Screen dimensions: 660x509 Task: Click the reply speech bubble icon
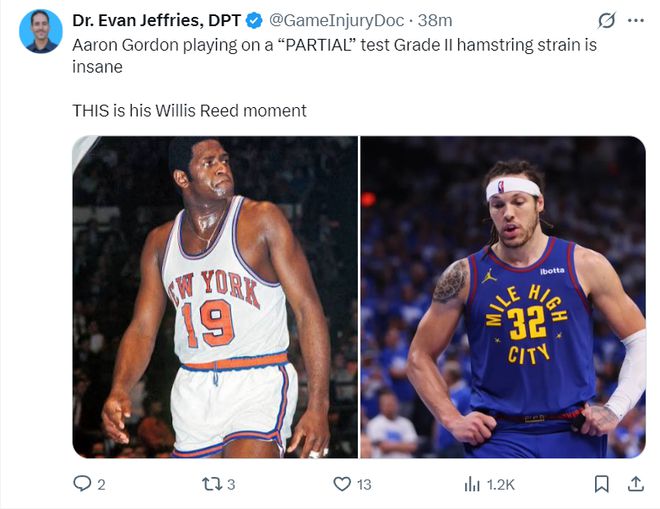click(82, 484)
